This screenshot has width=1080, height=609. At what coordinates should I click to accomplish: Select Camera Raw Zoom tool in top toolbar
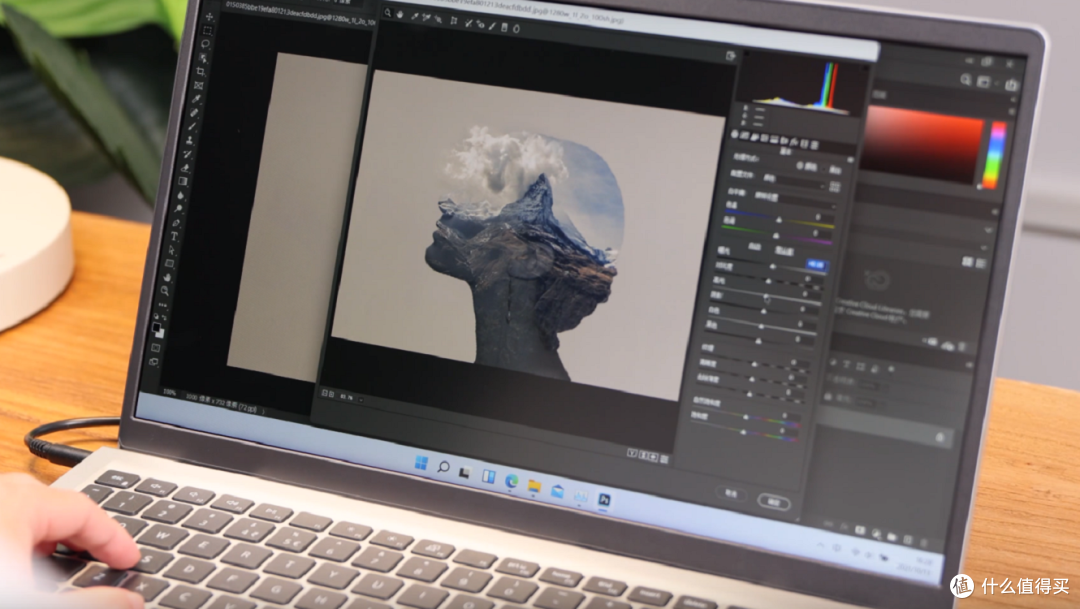388,13
